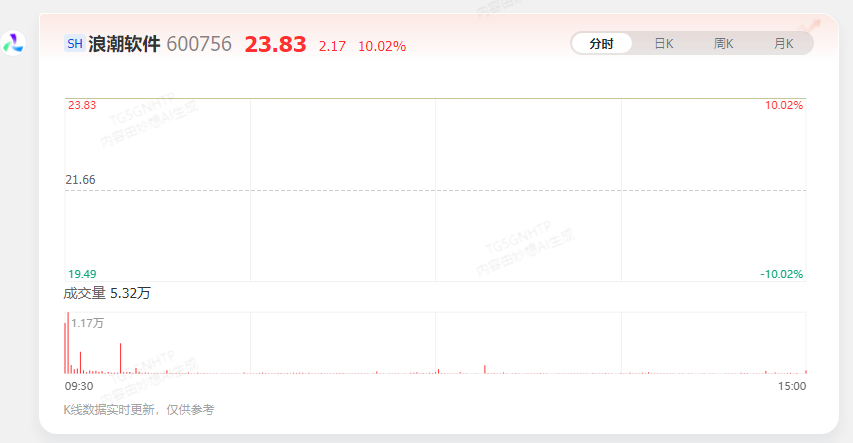Click the 10.02% change in header
Viewport: 853px width, 443px height.
click(x=382, y=46)
